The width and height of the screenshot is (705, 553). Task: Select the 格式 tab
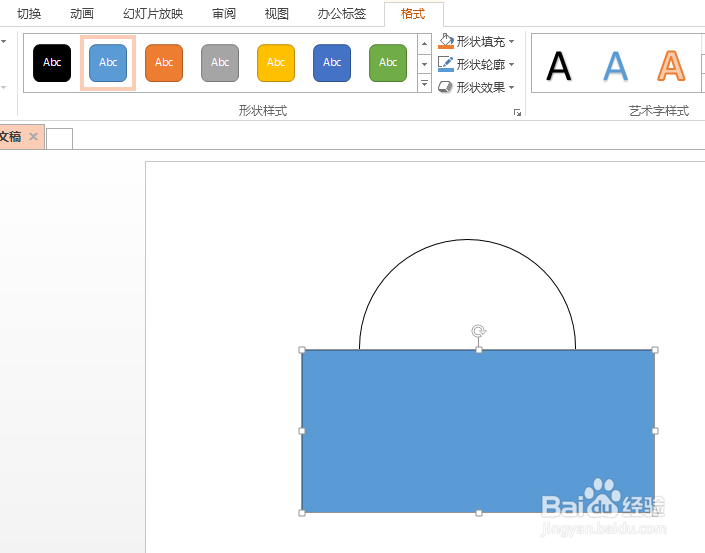point(413,14)
